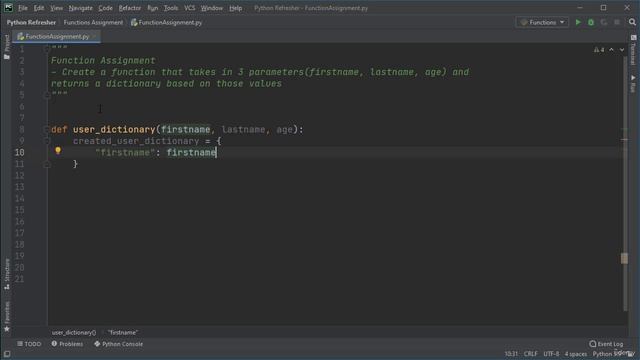Open the Favorites tool window star button
The height and width of the screenshot is (360, 640).
click(7, 317)
